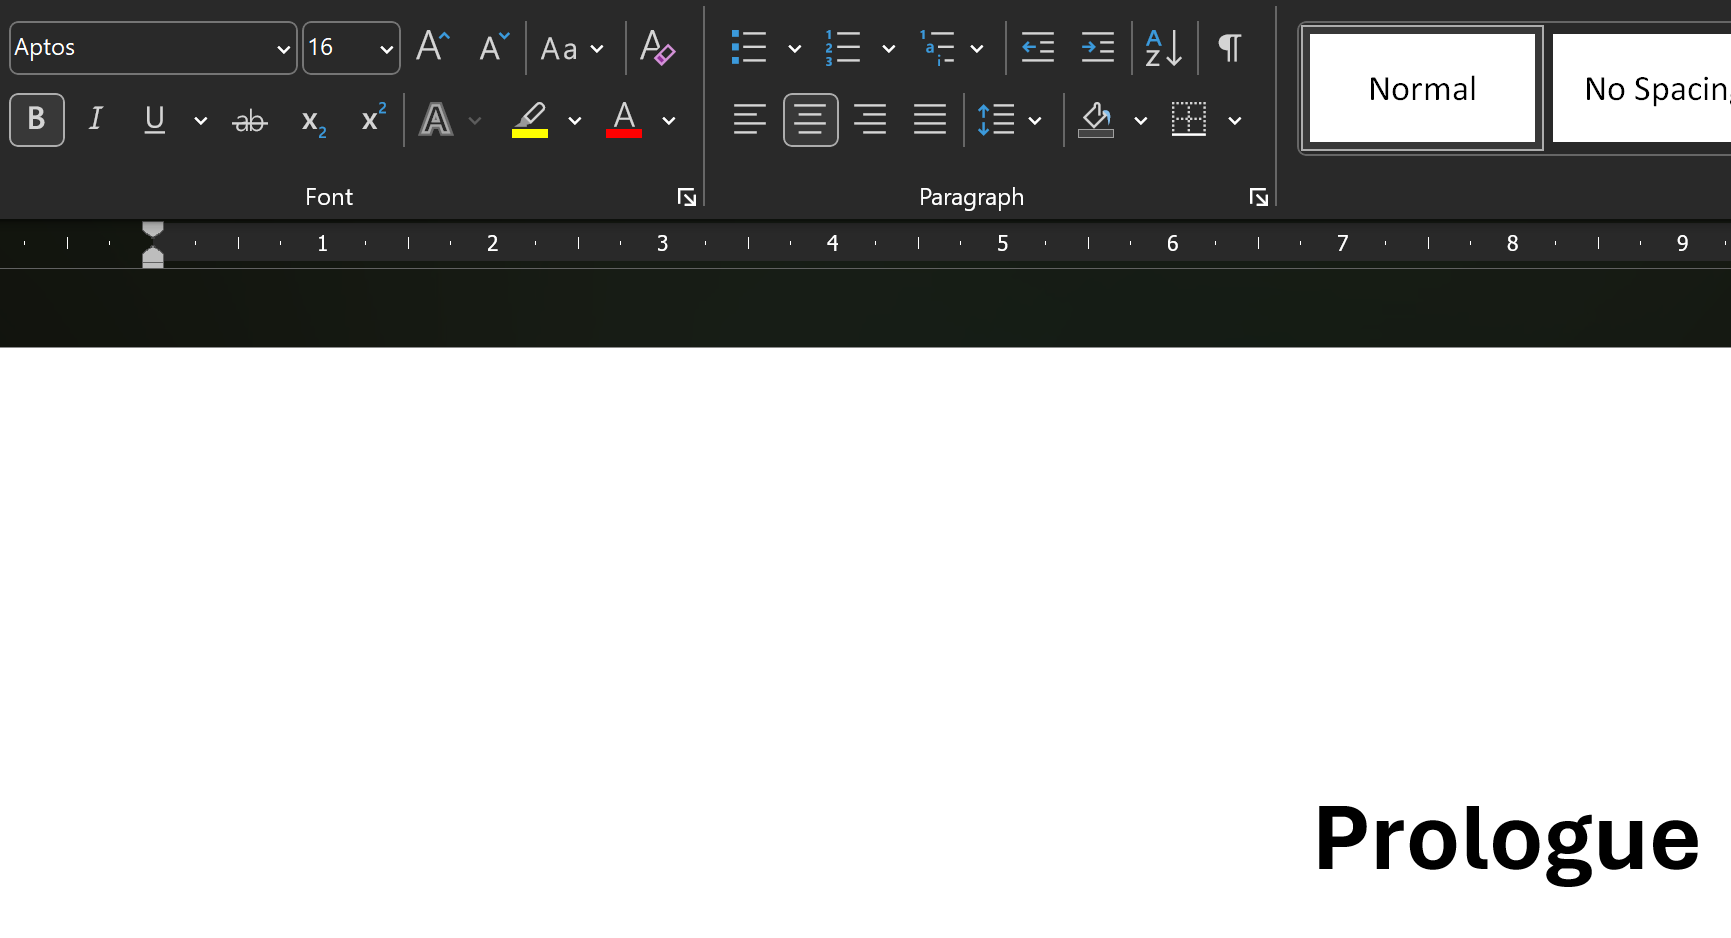Click the Increase Indent icon
The width and height of the screenshot is (1731, 938).
coord(1097,48)
